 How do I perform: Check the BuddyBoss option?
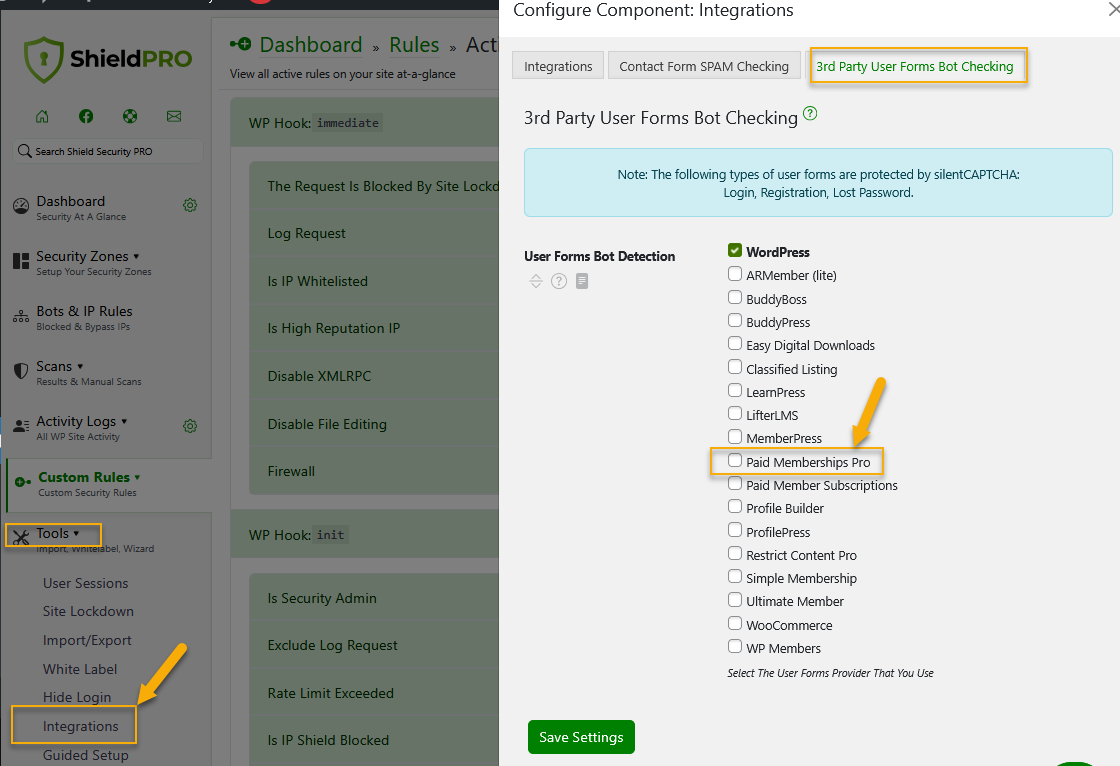coord(734,297)
